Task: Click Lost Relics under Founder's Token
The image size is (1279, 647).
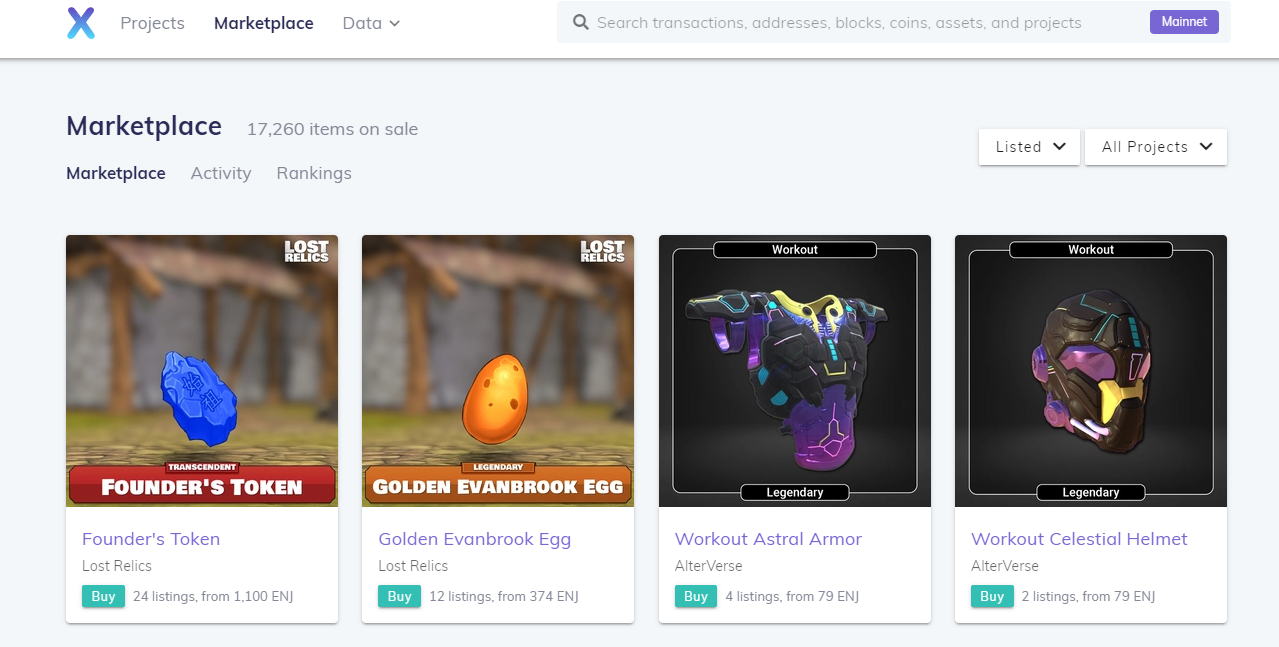Action: 117,566
